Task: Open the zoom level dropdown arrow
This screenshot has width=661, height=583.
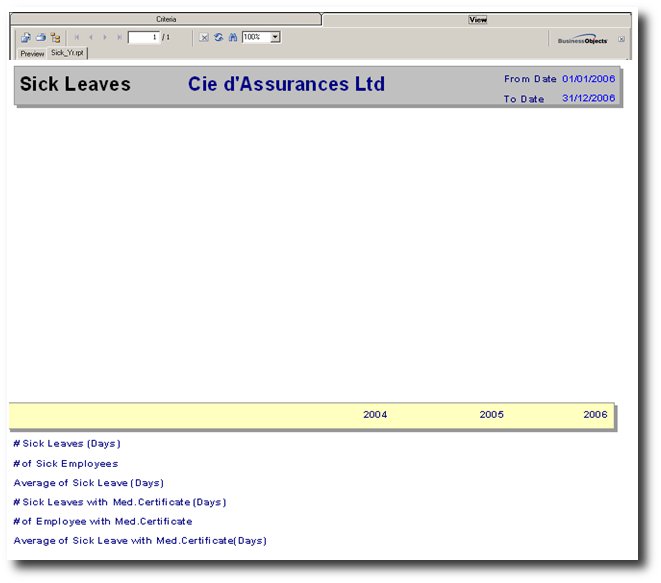Action: 275,37
